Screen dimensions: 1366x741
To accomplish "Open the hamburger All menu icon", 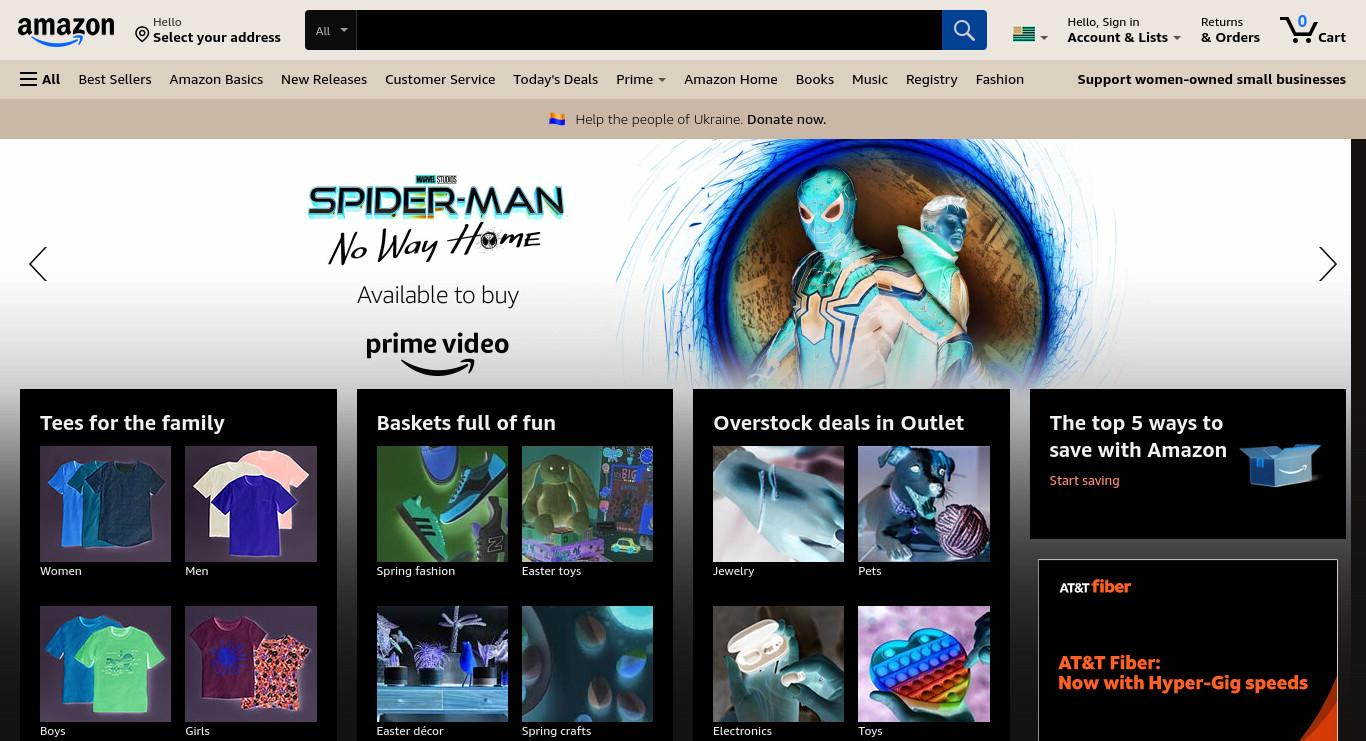I will click(28, 79).
